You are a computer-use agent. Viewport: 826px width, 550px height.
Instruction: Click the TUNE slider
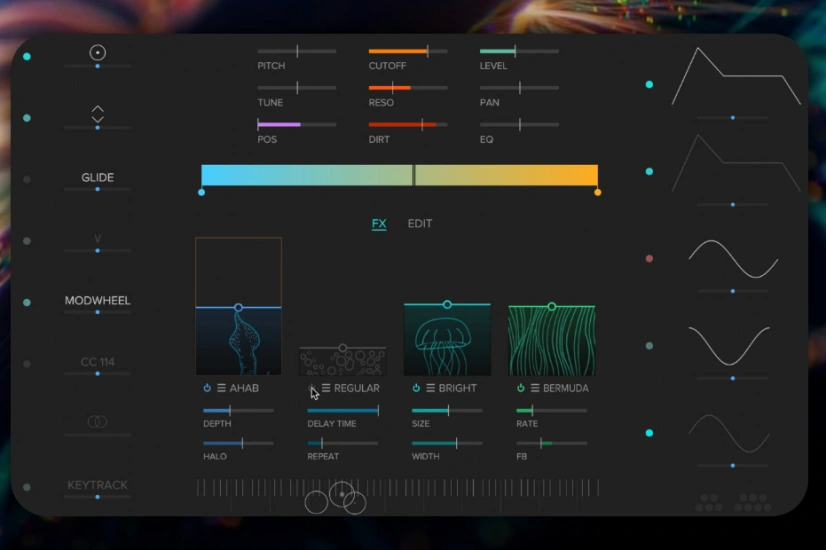pyautogui.click(x=297, y=87)
